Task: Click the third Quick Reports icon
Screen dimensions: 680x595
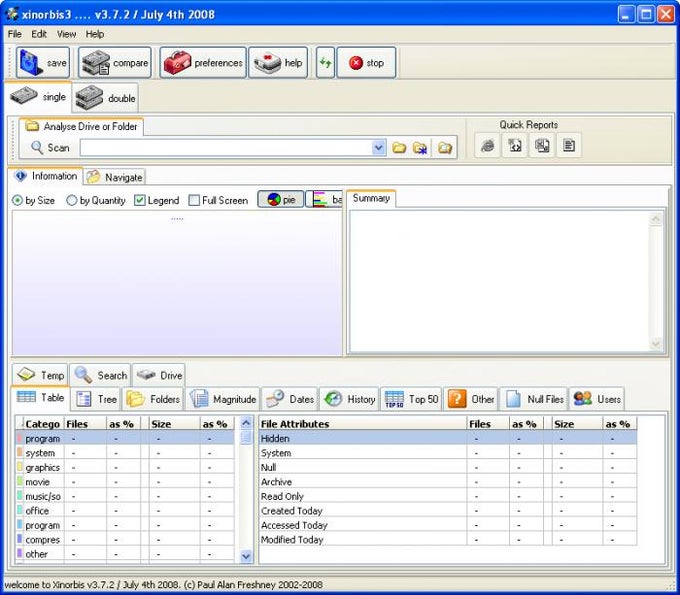Action: 542,145
